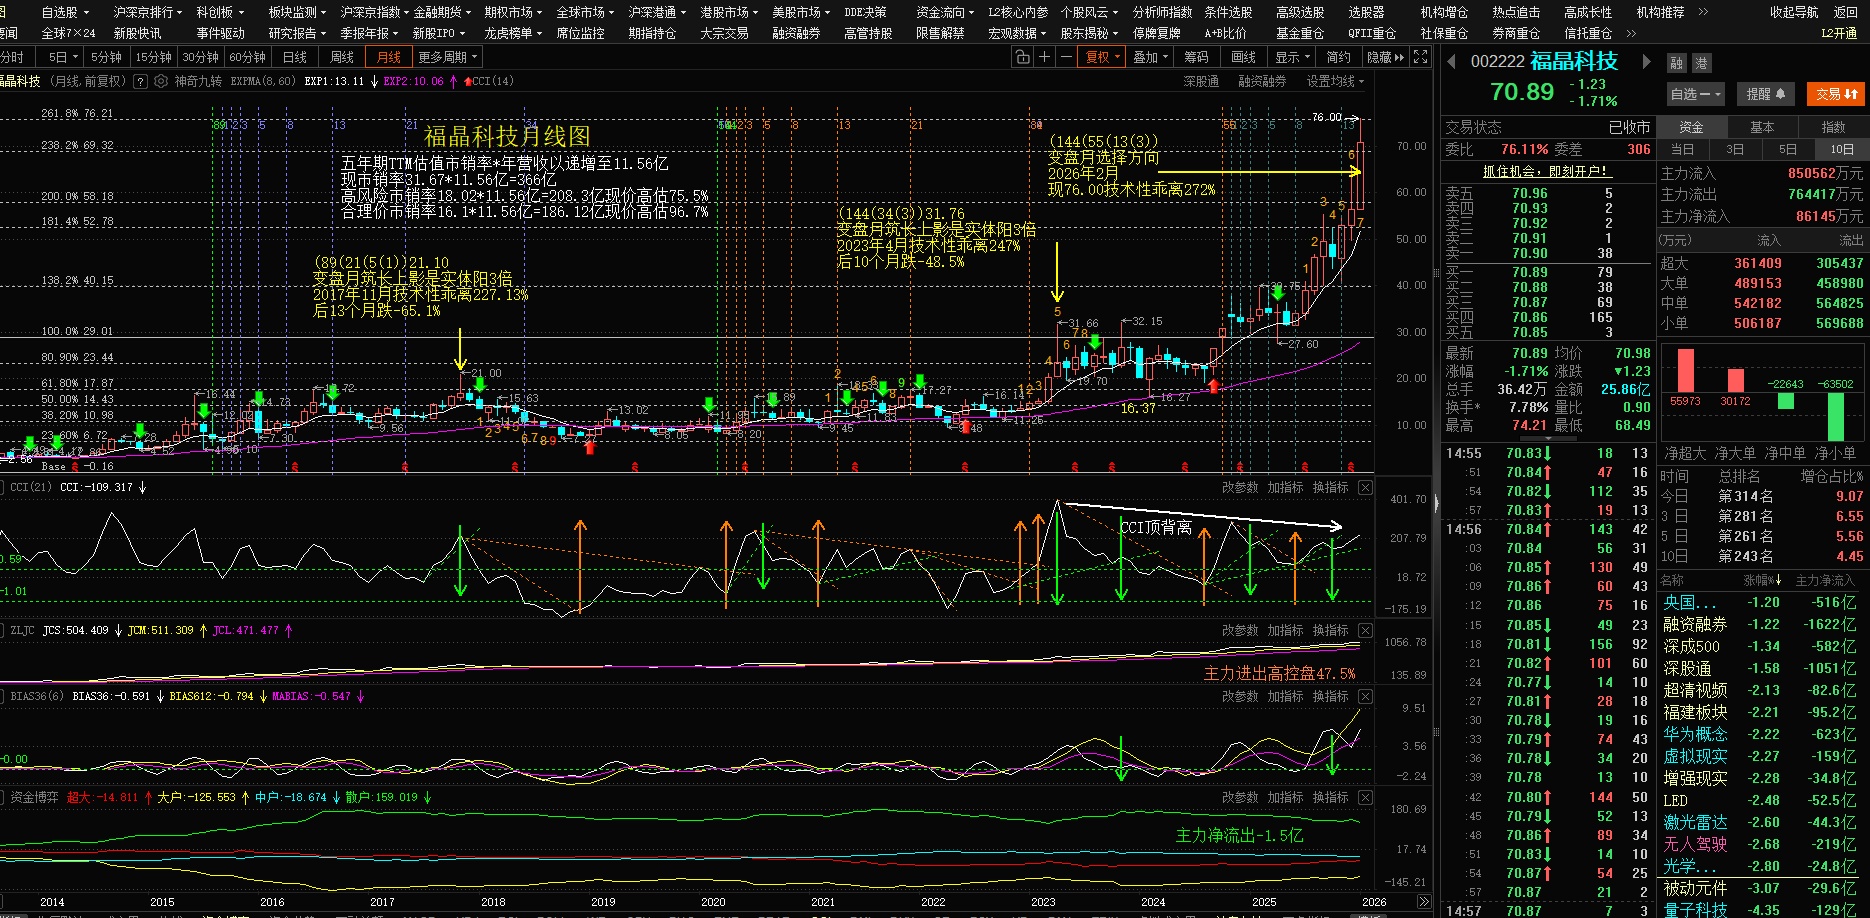
Task: Select the 指数 tab
Action: pos(1833,127)
